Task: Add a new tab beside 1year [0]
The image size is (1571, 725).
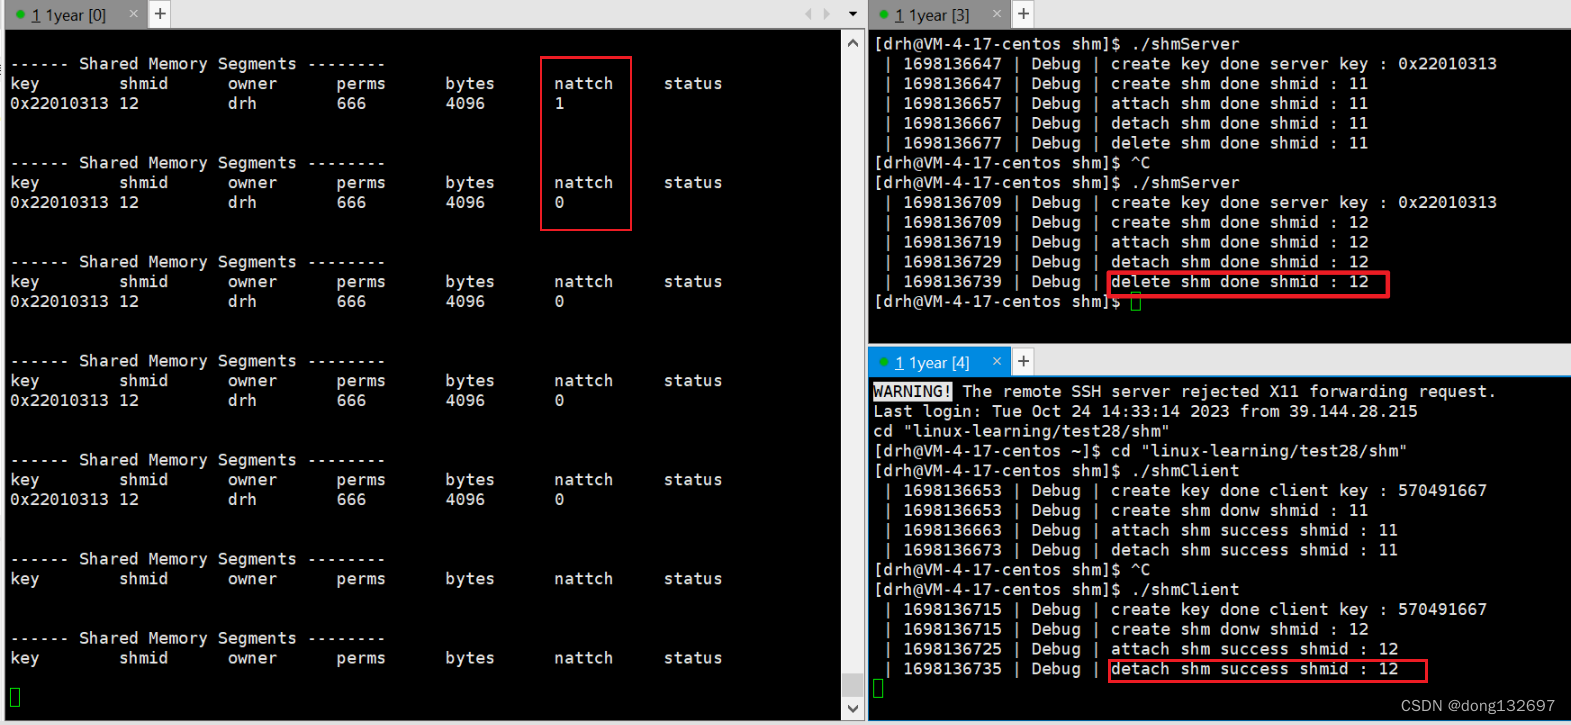Action: [160, 14]
